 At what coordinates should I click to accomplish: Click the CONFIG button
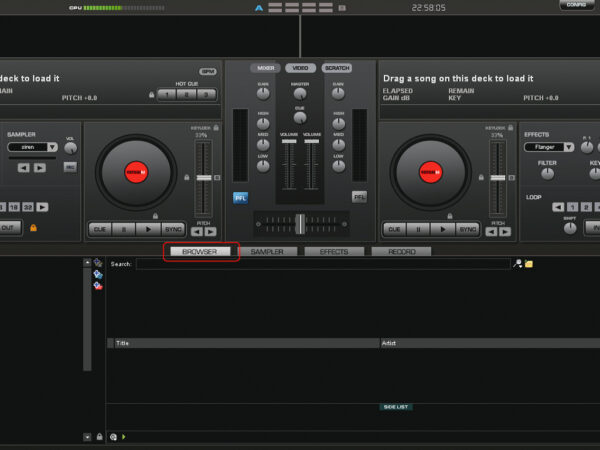(575, 5)
